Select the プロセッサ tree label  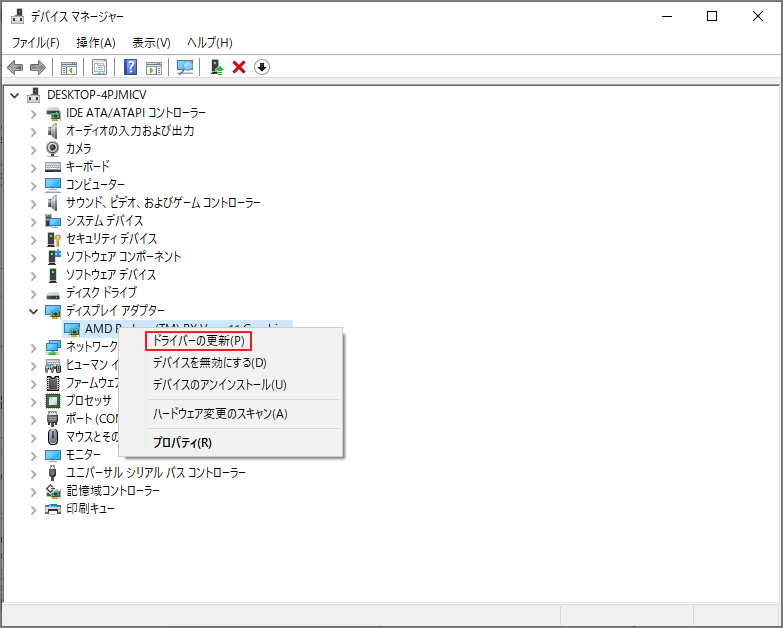89,401
